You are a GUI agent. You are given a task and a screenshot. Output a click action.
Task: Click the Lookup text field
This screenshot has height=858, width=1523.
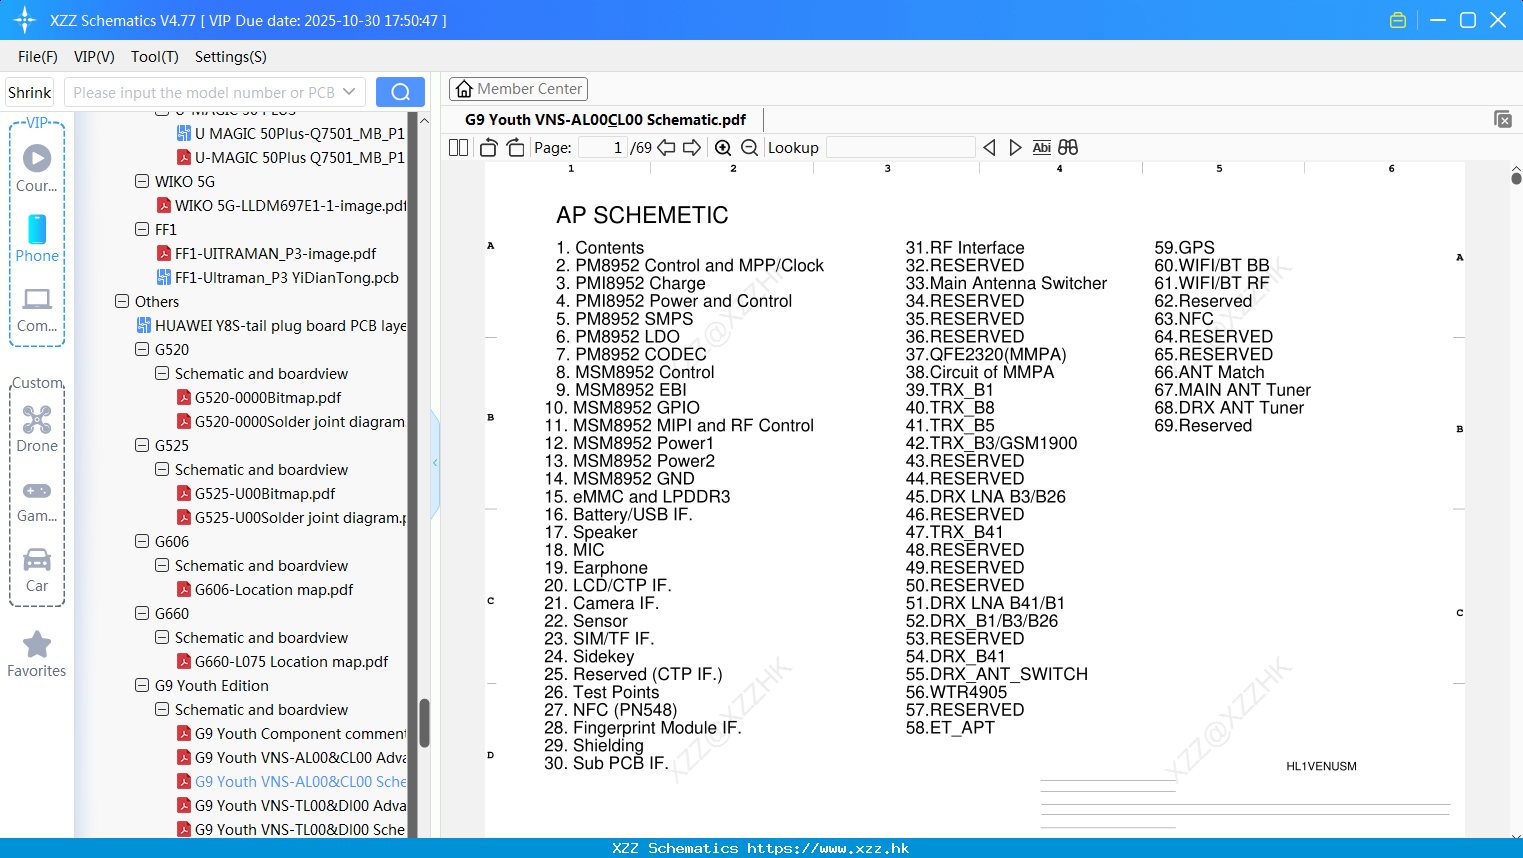point(900,148)
